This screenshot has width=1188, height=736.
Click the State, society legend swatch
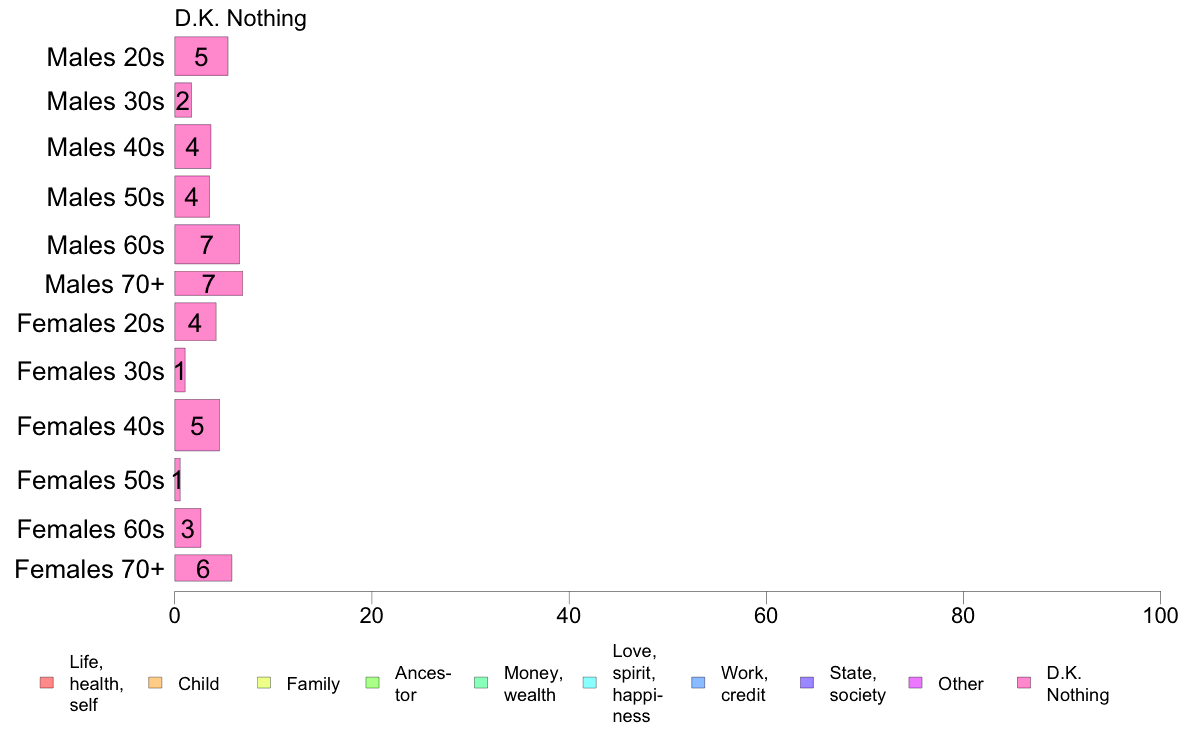(x=807, y=683)
